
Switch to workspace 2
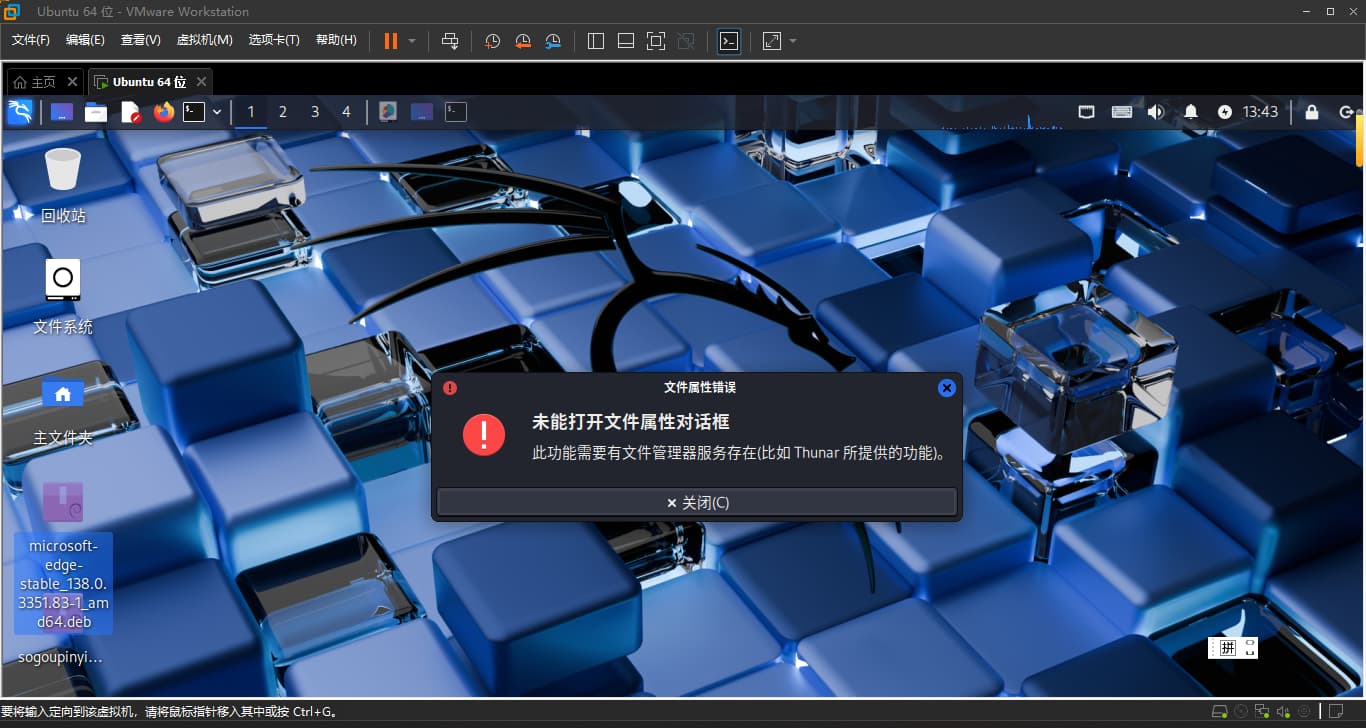click(283, 112)
